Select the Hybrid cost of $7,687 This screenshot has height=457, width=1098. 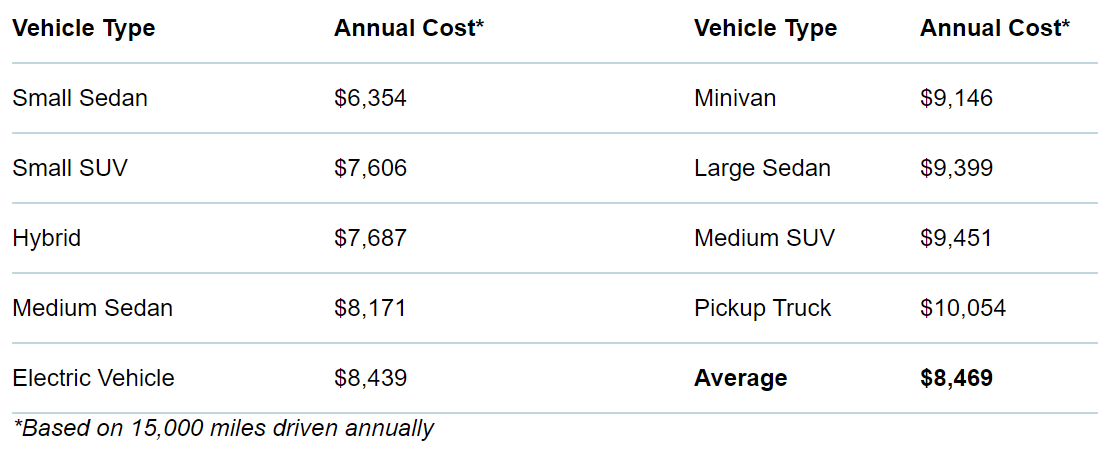point(370,238)
